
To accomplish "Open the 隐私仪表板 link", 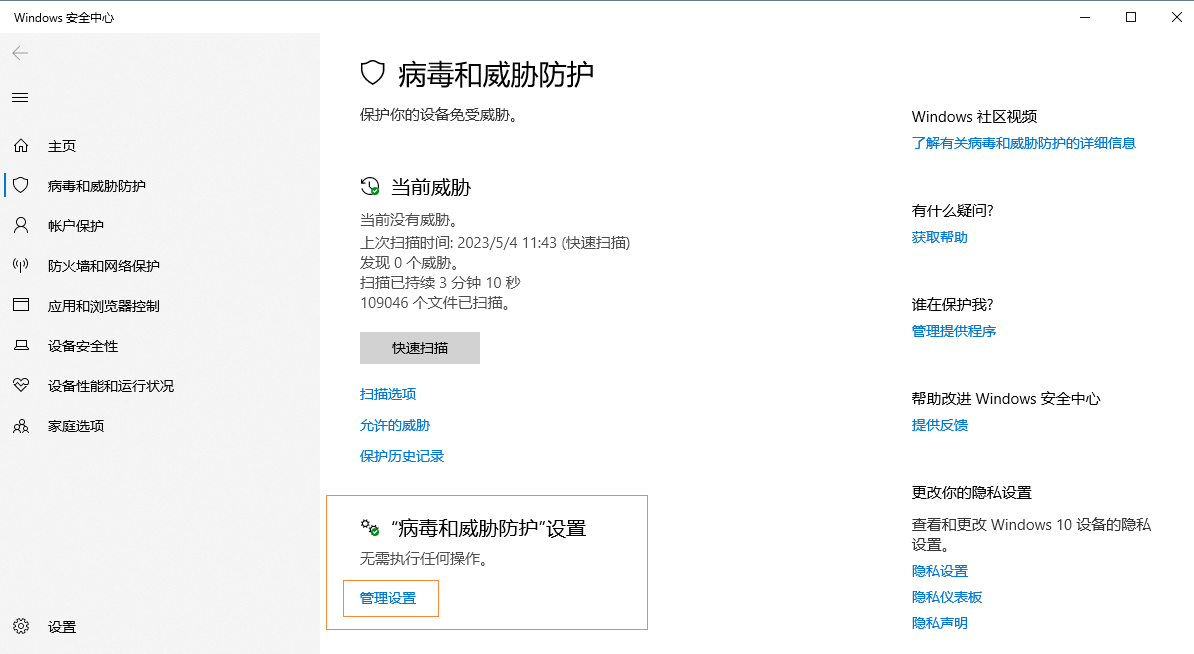I will coord(947,598).
